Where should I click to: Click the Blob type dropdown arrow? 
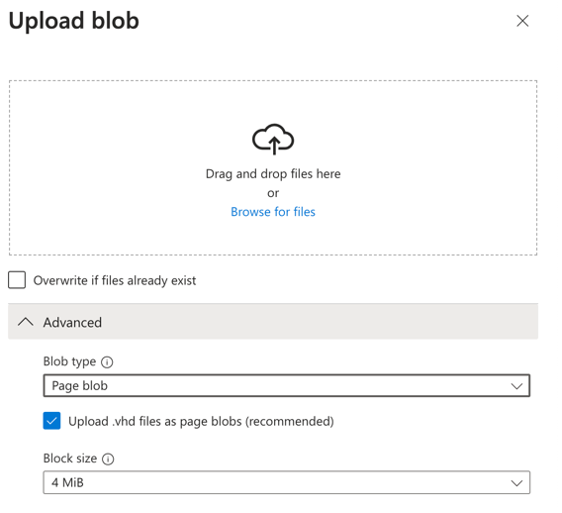(516, 386)
